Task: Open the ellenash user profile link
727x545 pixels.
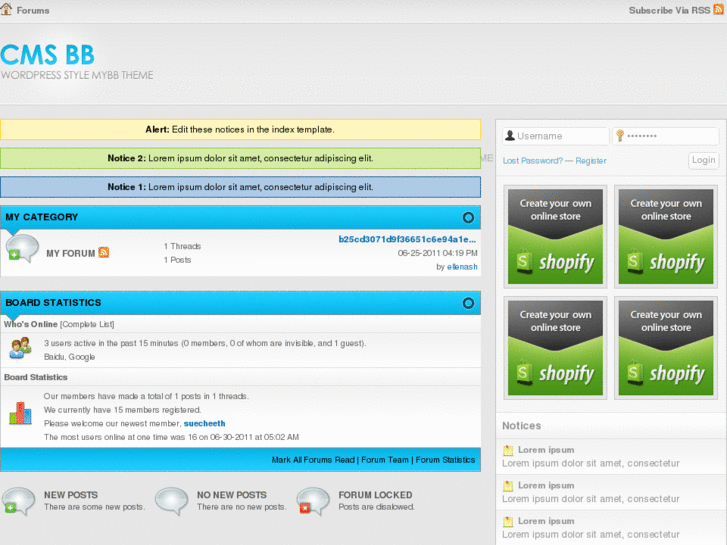Action: click(462, 267)
